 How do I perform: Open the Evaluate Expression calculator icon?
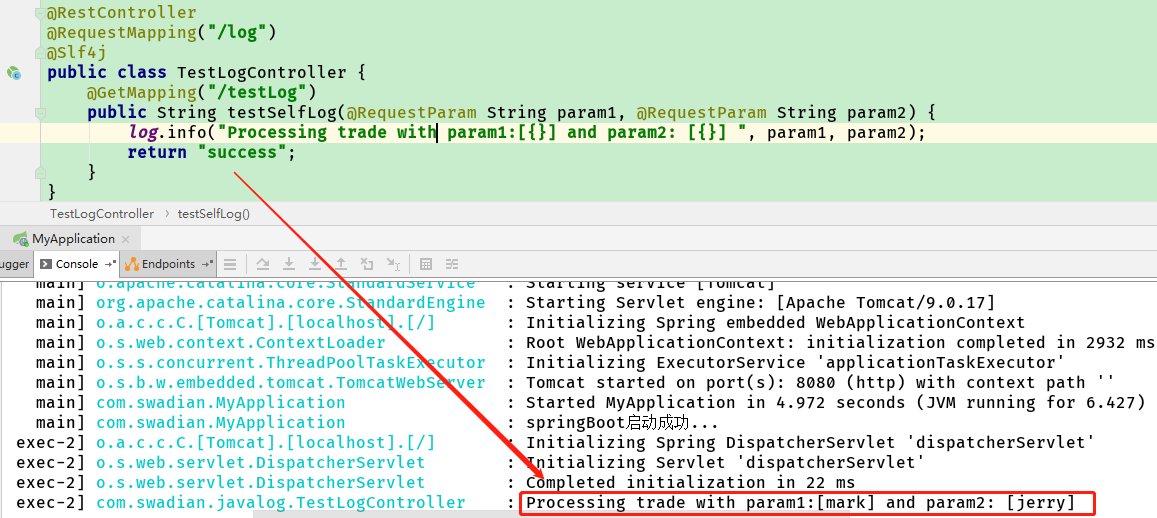426,264
